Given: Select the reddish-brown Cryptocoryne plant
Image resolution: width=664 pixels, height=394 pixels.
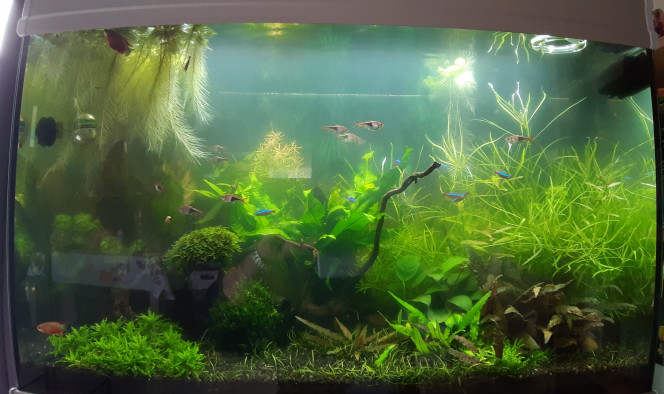Looking at the screenshot, I should pyautogui.click(x=546, y=314).
